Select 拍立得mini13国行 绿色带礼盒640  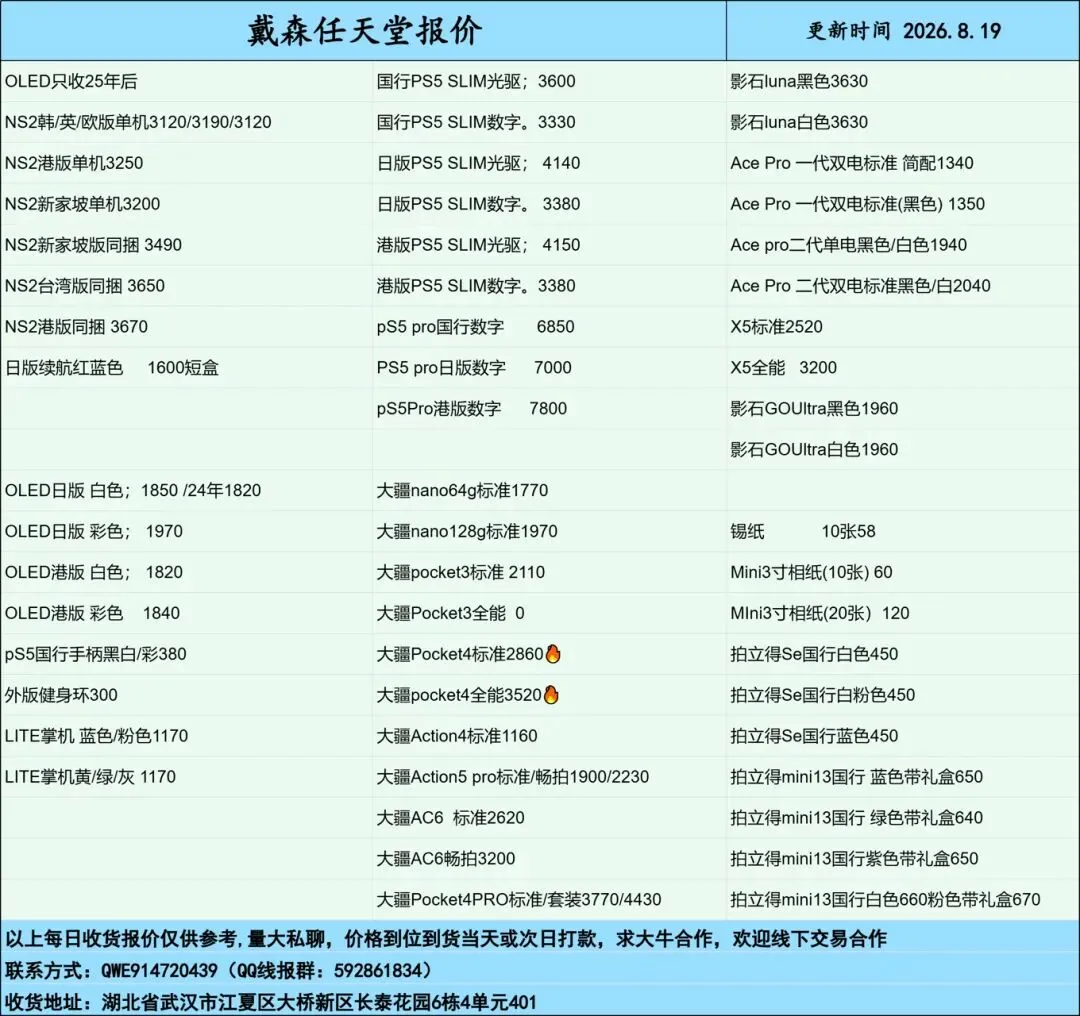tap(857, 818)
